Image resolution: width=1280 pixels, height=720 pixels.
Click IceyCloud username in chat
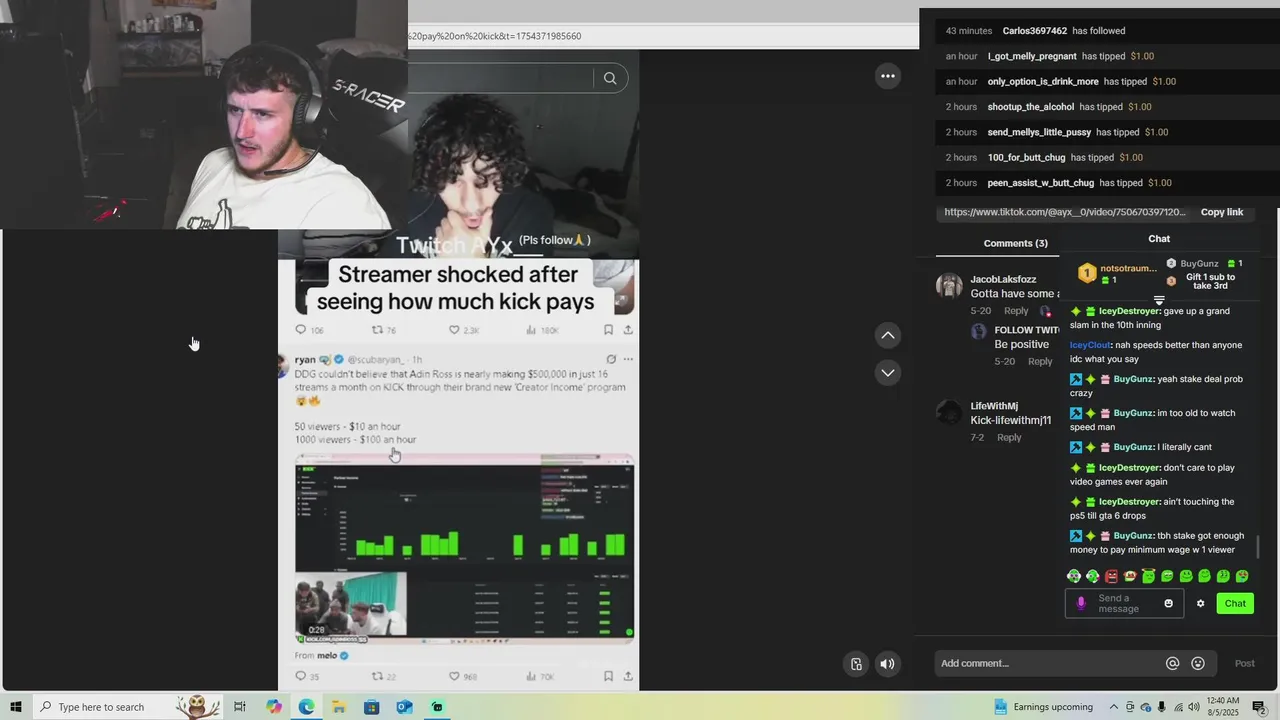(x=1091, y=345)
